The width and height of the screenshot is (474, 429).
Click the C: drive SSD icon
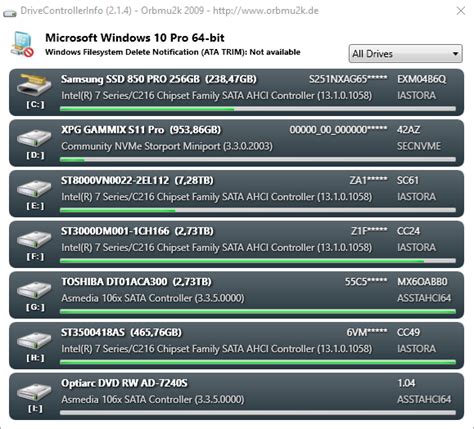(x=34, y=84)
